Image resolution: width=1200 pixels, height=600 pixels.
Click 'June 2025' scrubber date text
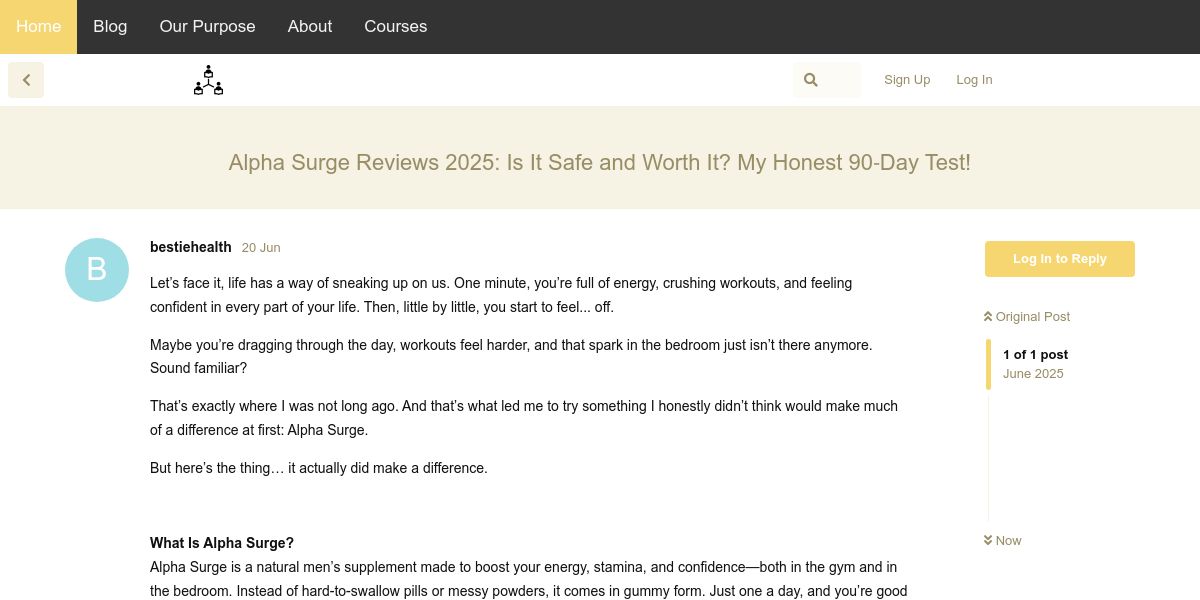1033,374
